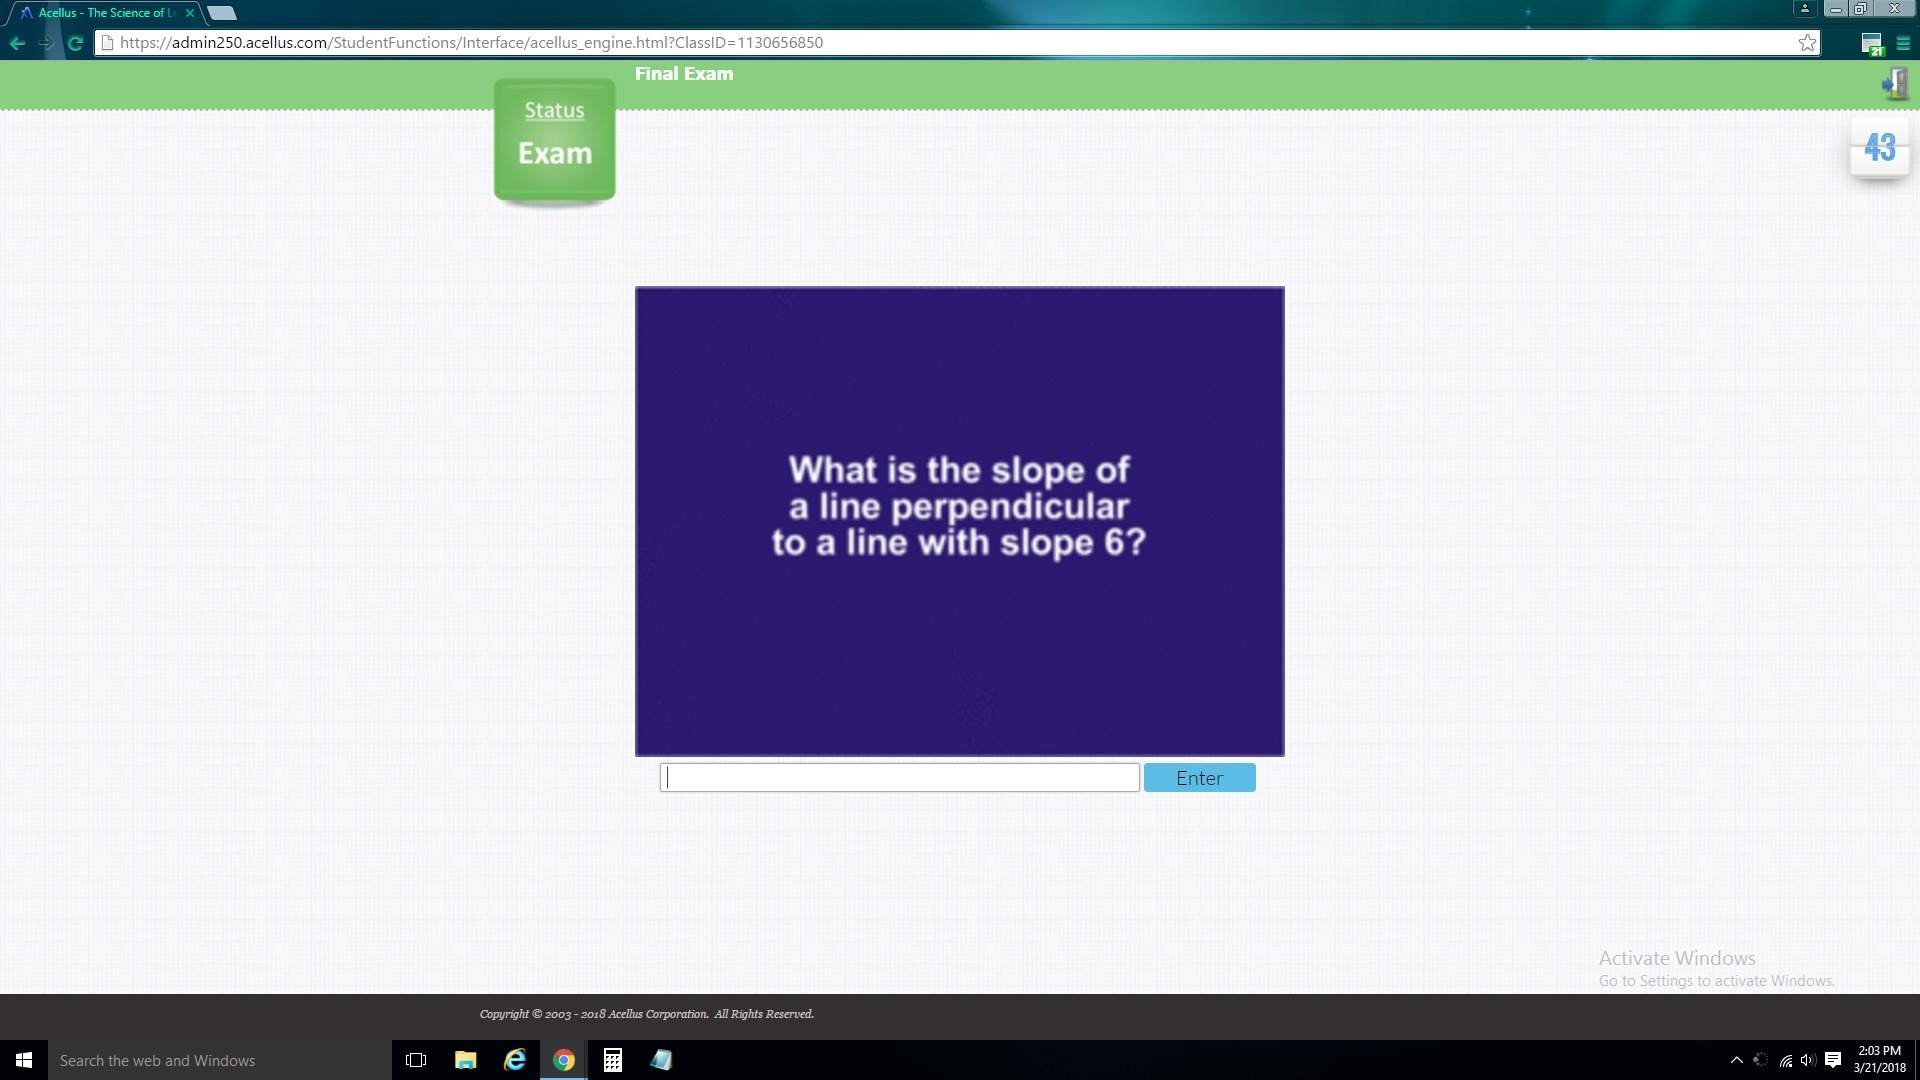Open the volume control icon
1920x1080 pixels.
(1808, 1060)
